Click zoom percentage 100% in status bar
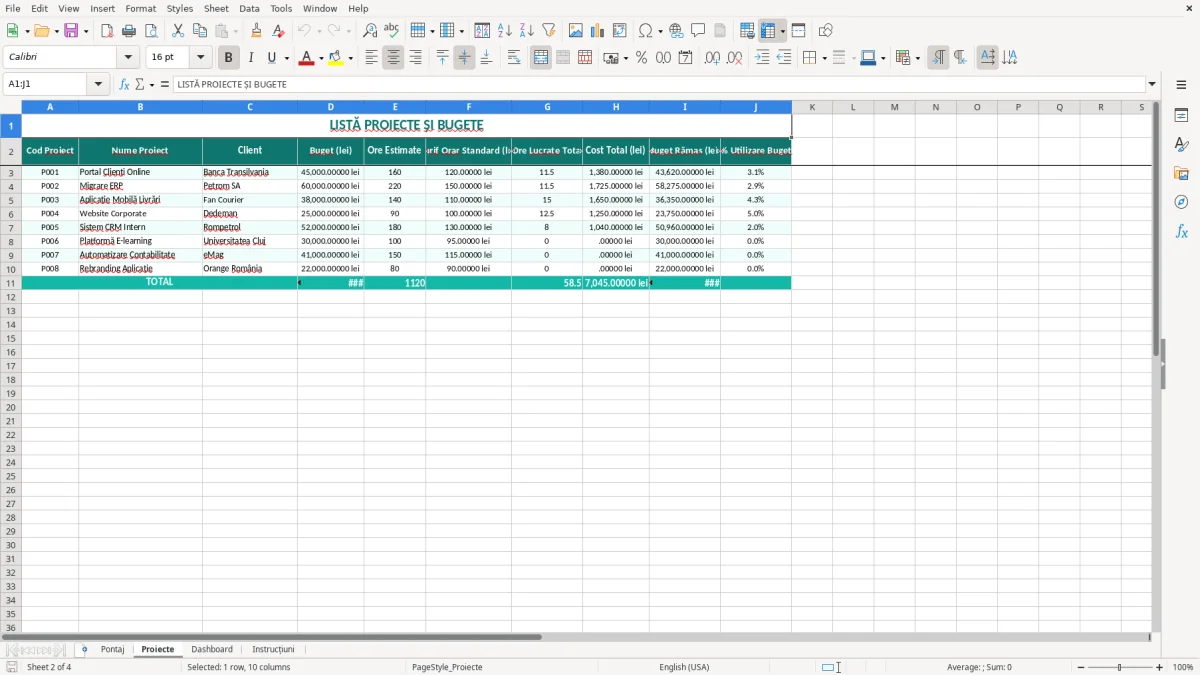The width and height of the screenshot is (1200, 675). (x=1183, y=667)
